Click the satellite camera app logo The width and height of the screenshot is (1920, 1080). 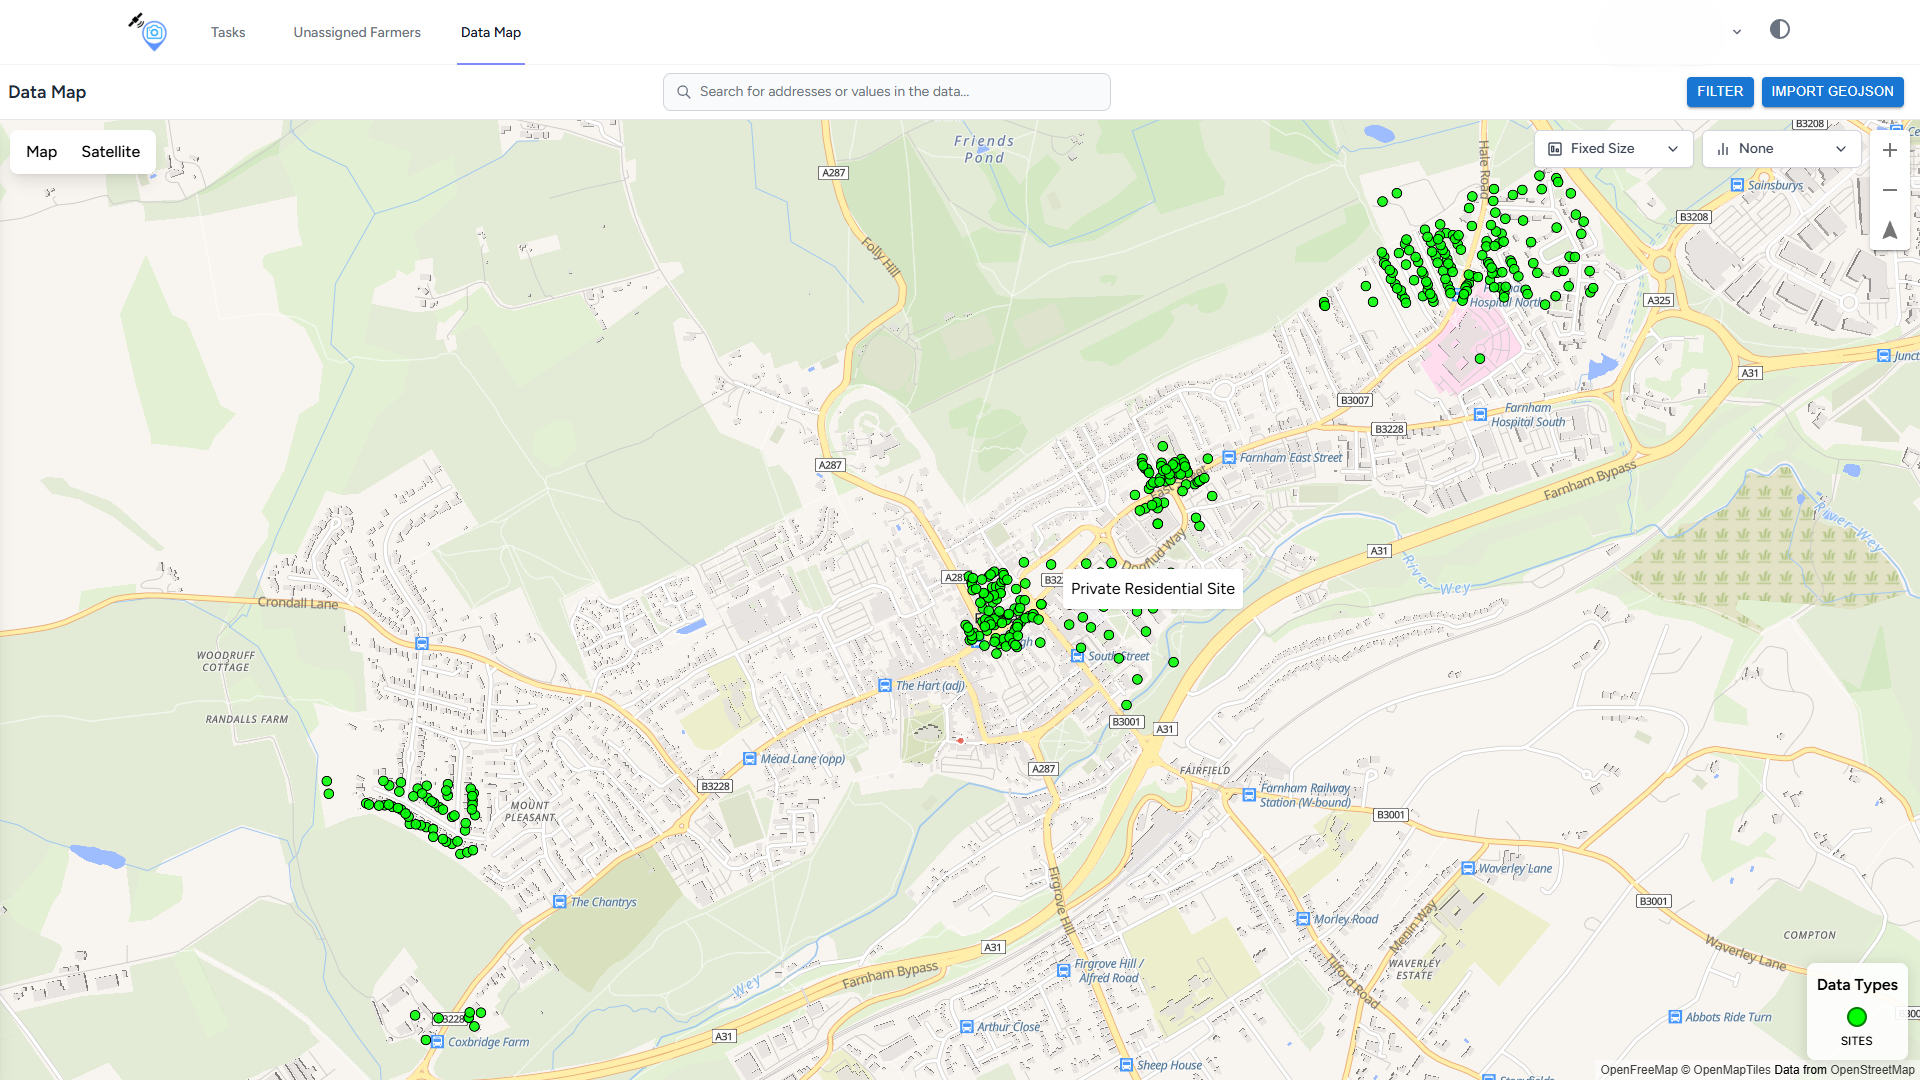coord(150,32)
